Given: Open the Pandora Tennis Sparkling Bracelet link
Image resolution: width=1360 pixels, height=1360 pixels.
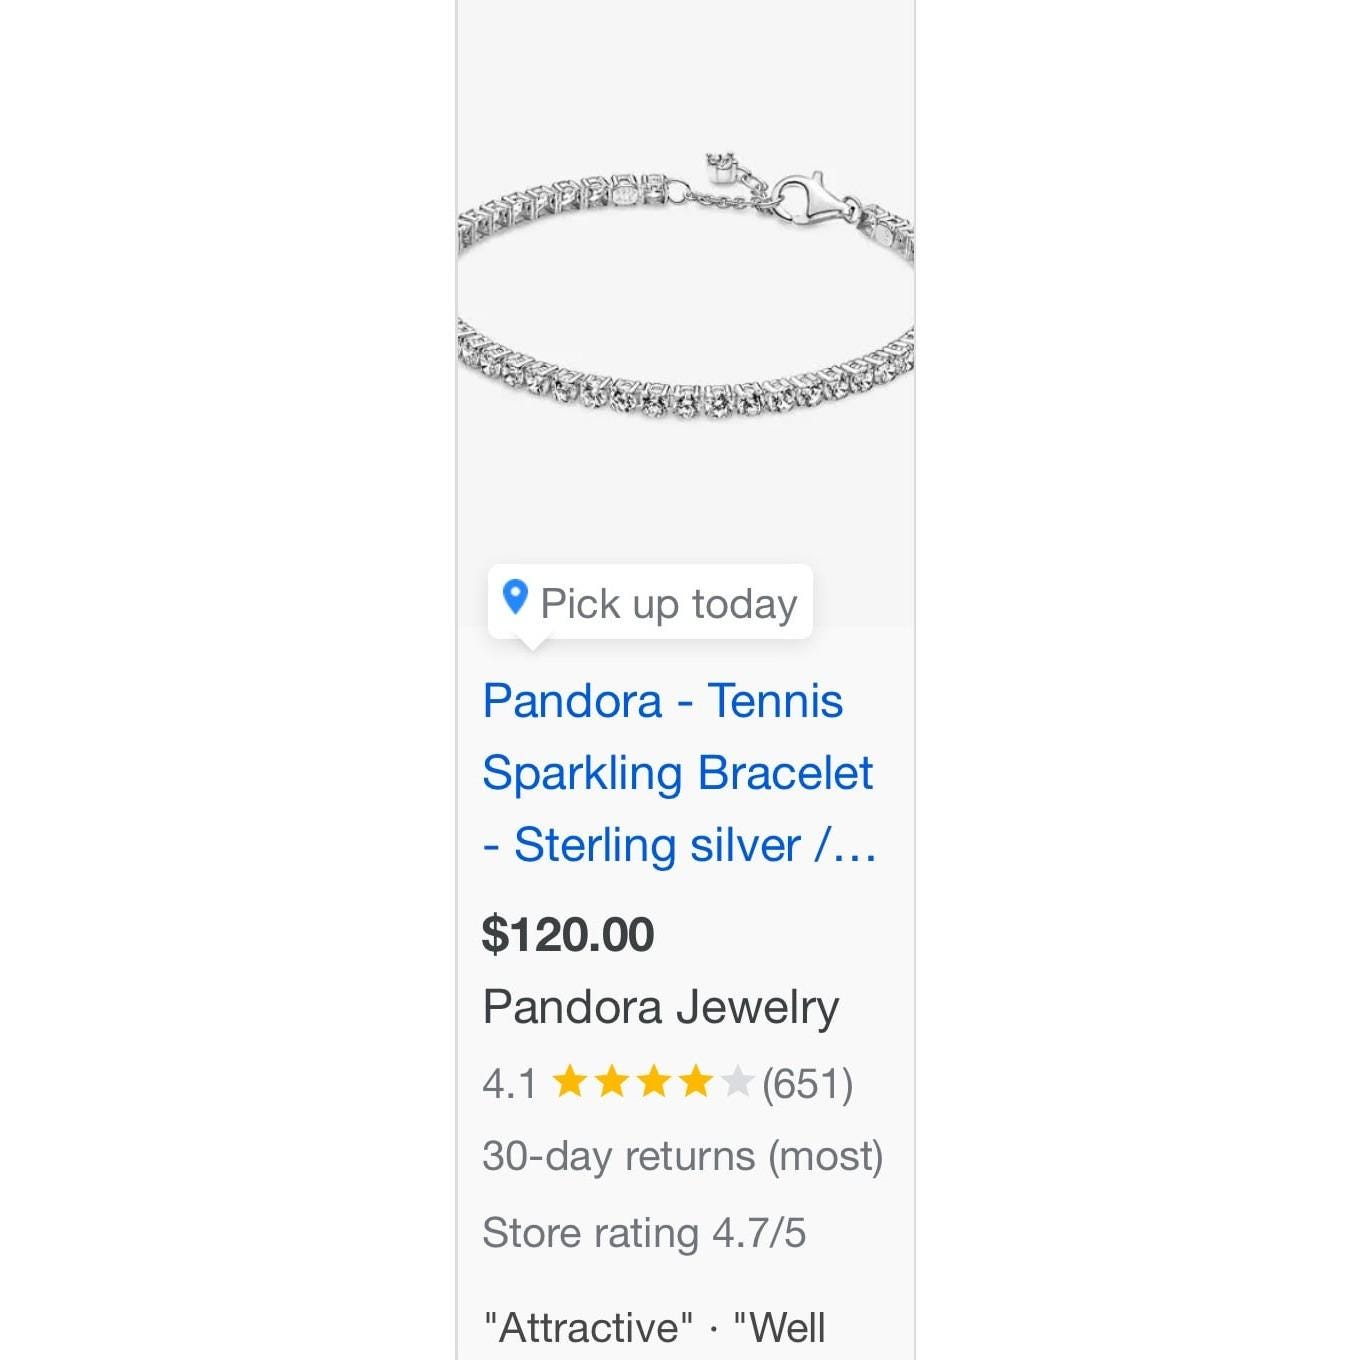Looking at the screenshot, I should coord(679,772).
